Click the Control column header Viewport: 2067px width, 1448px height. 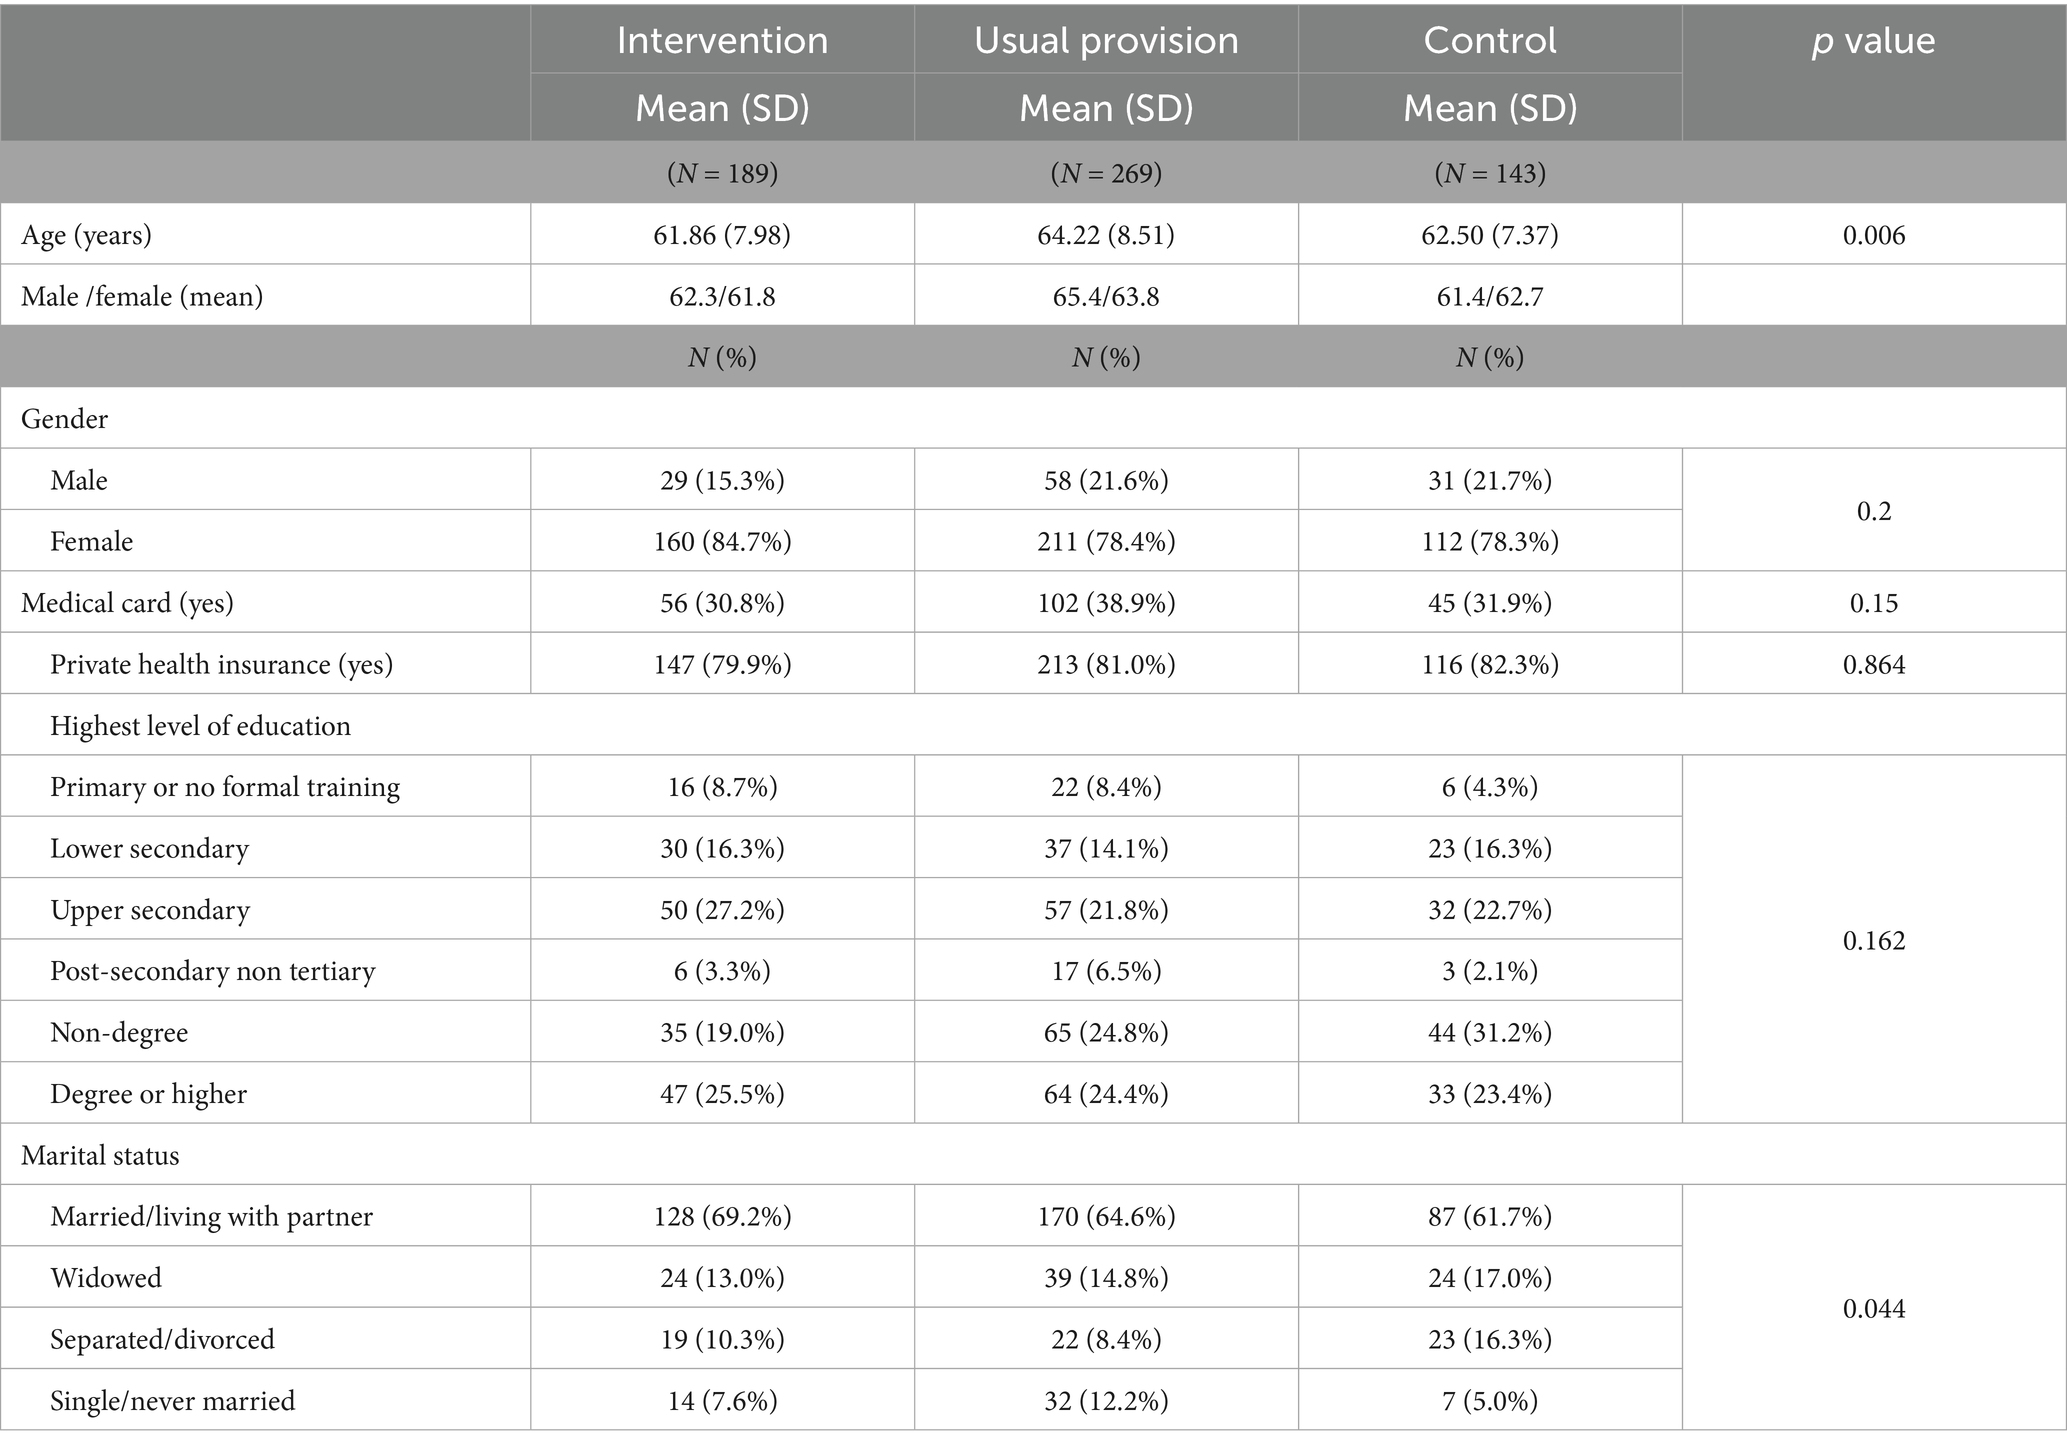coord(1490,41)
